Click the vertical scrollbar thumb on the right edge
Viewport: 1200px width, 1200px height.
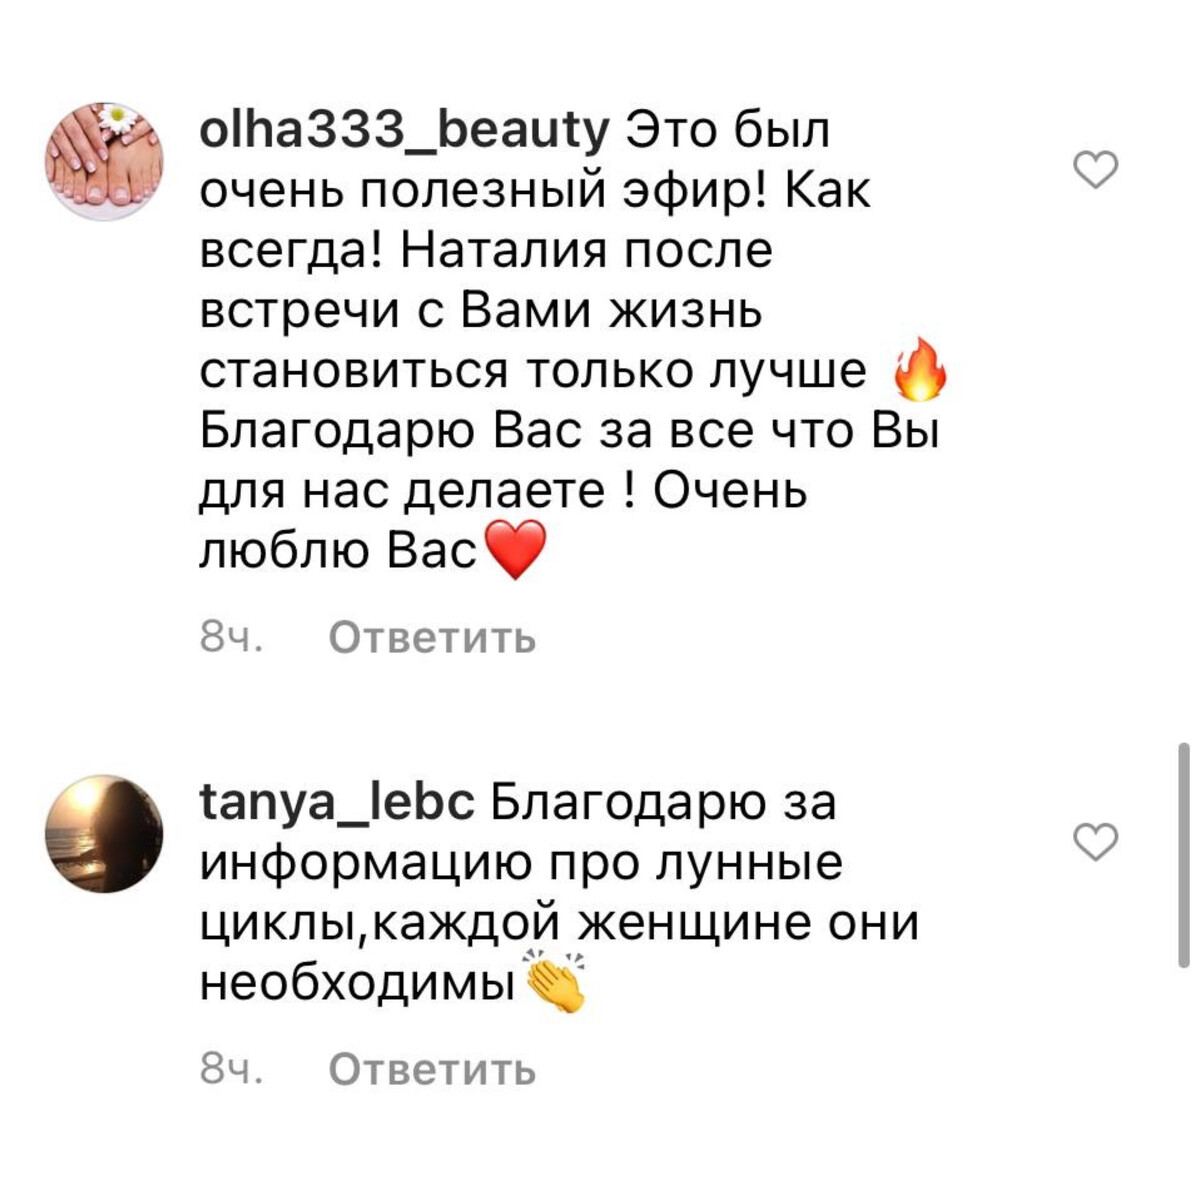point(1184,855)
